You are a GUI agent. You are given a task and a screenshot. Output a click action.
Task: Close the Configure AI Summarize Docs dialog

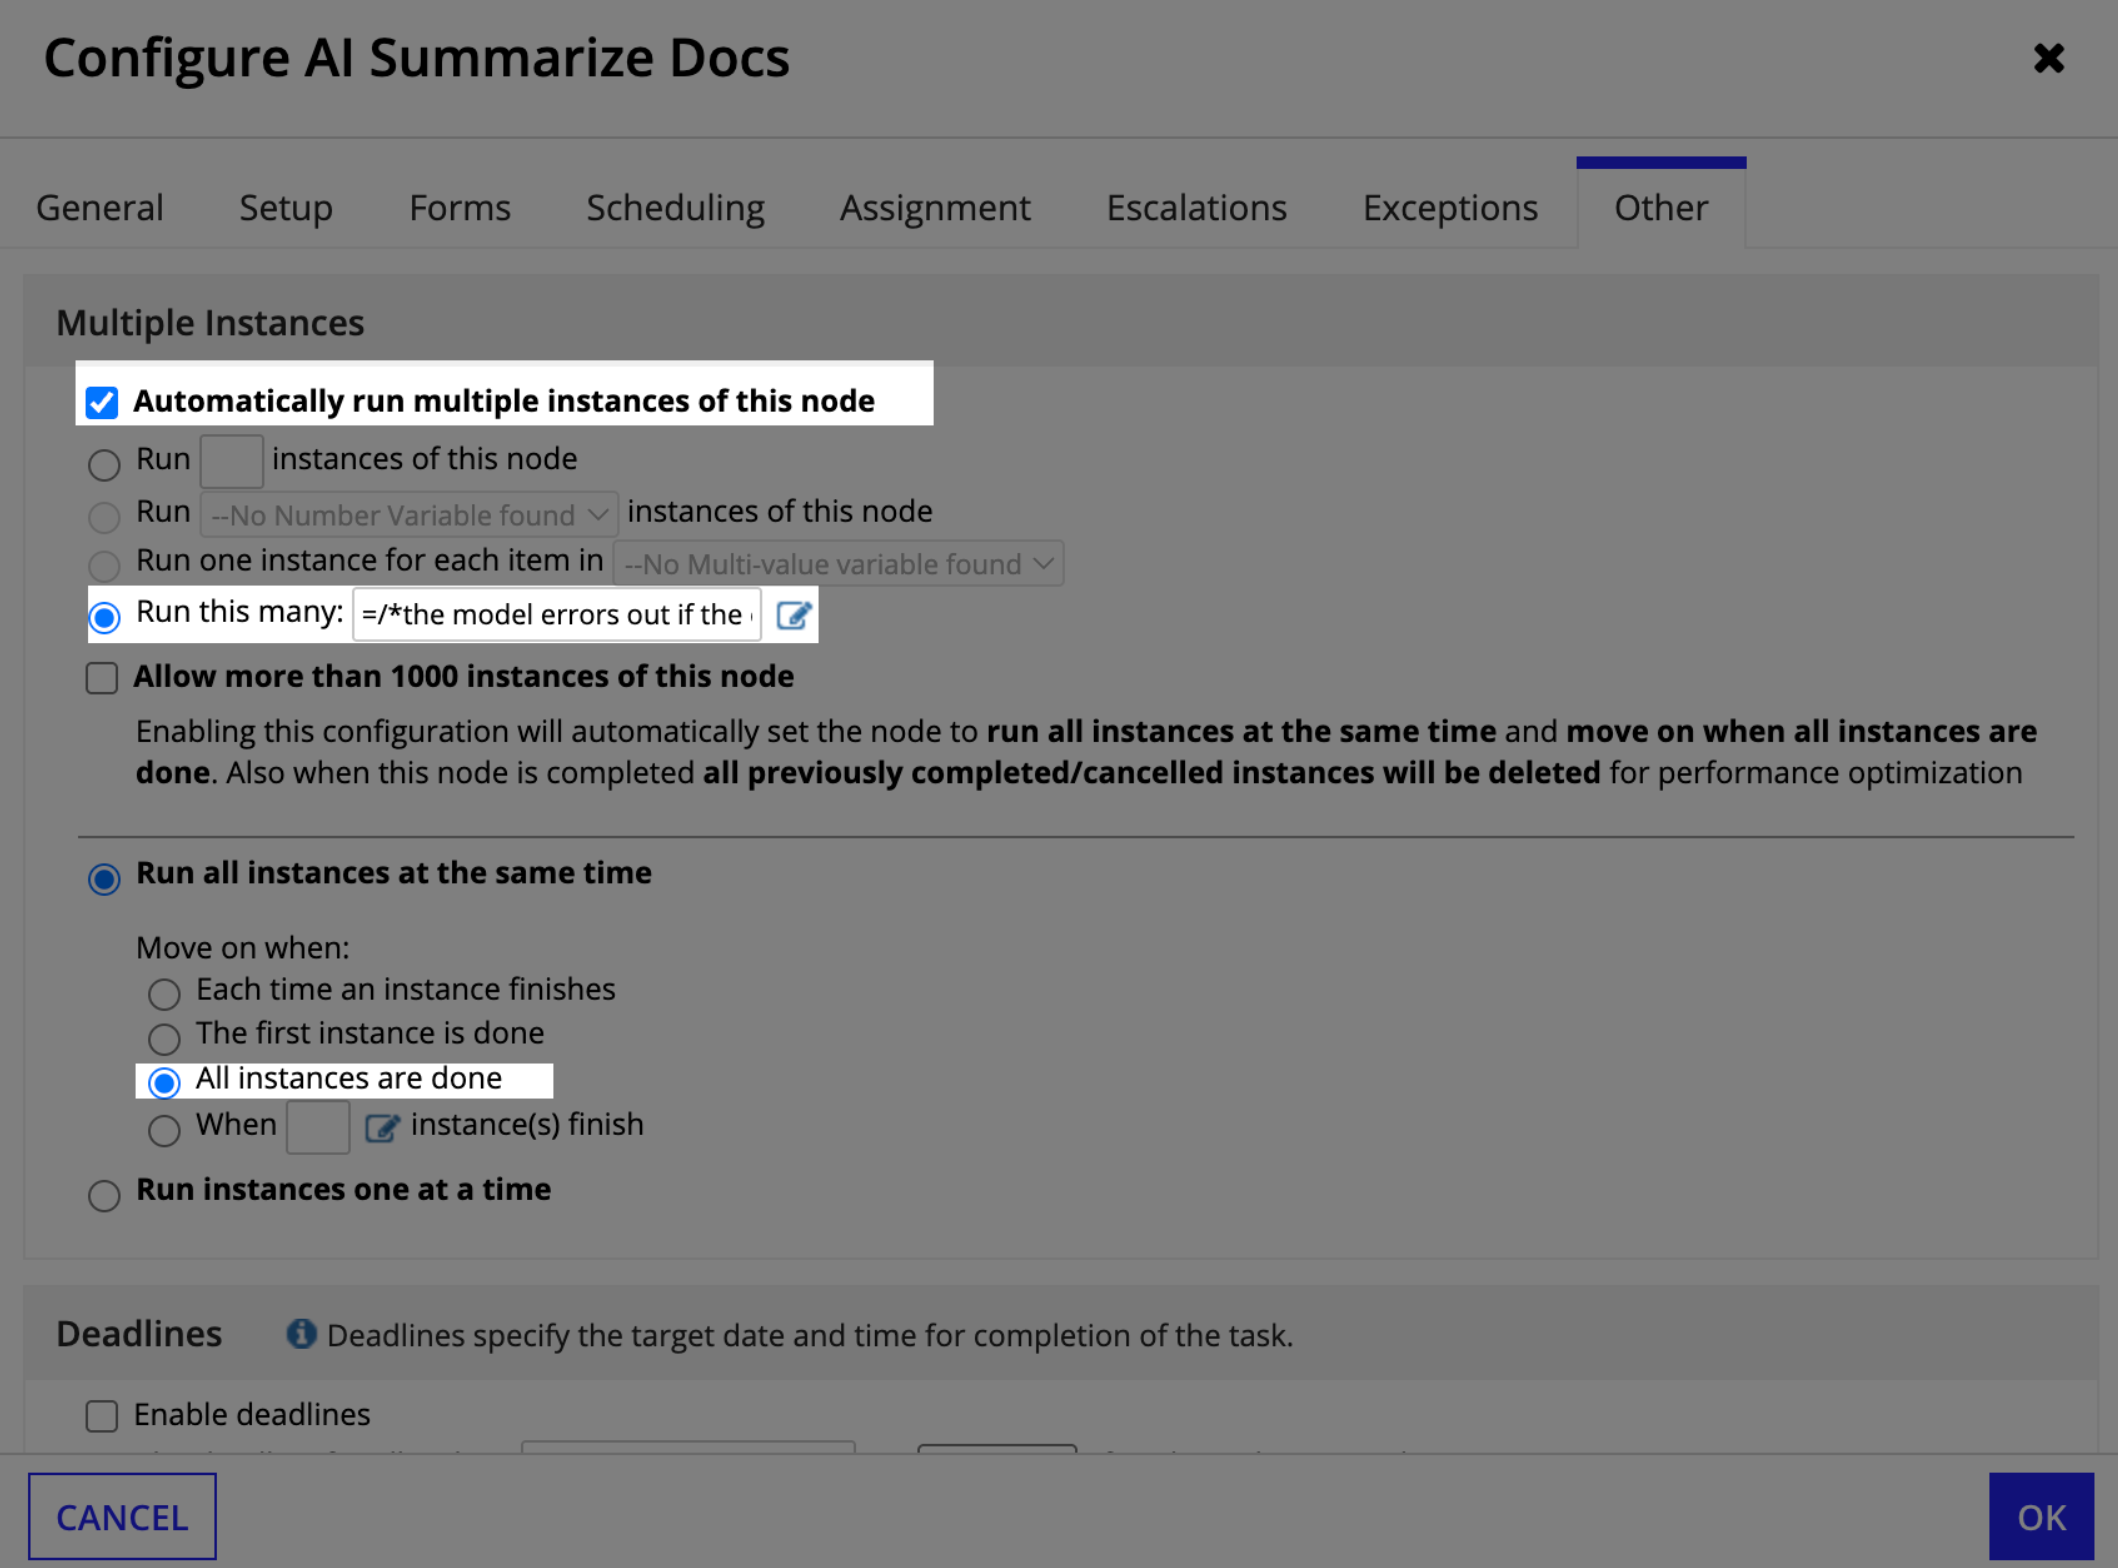click(x=2048, y=58)
